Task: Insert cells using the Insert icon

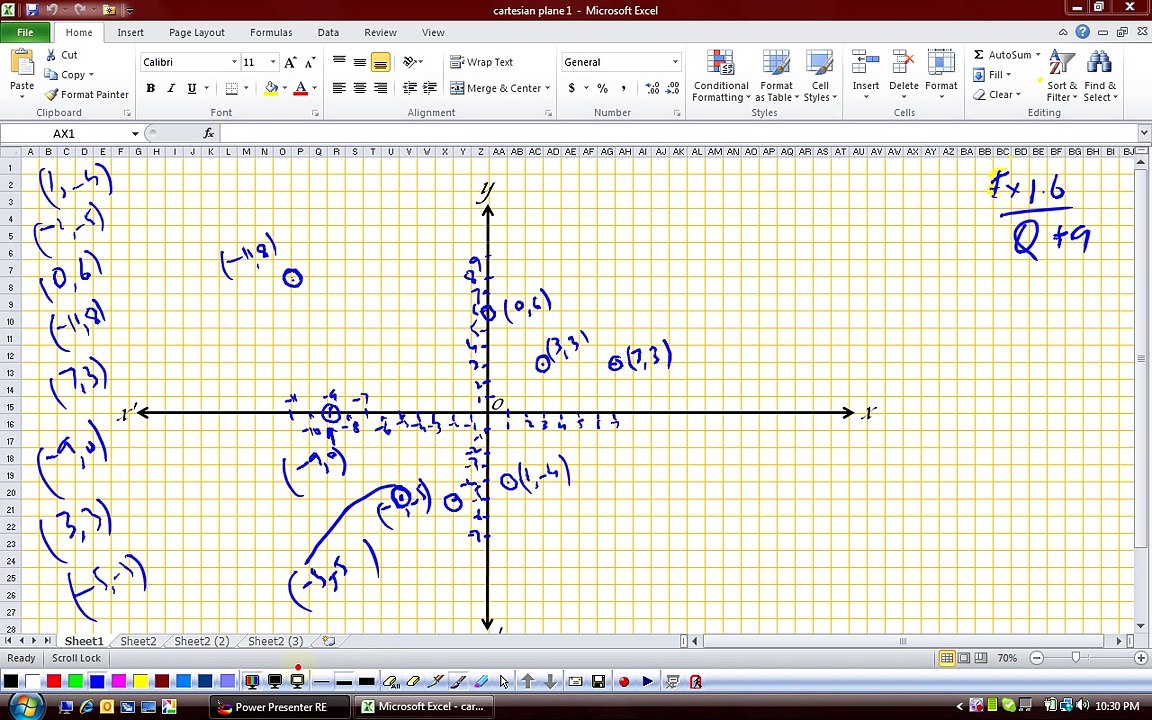Action: [x=865, y=64]
